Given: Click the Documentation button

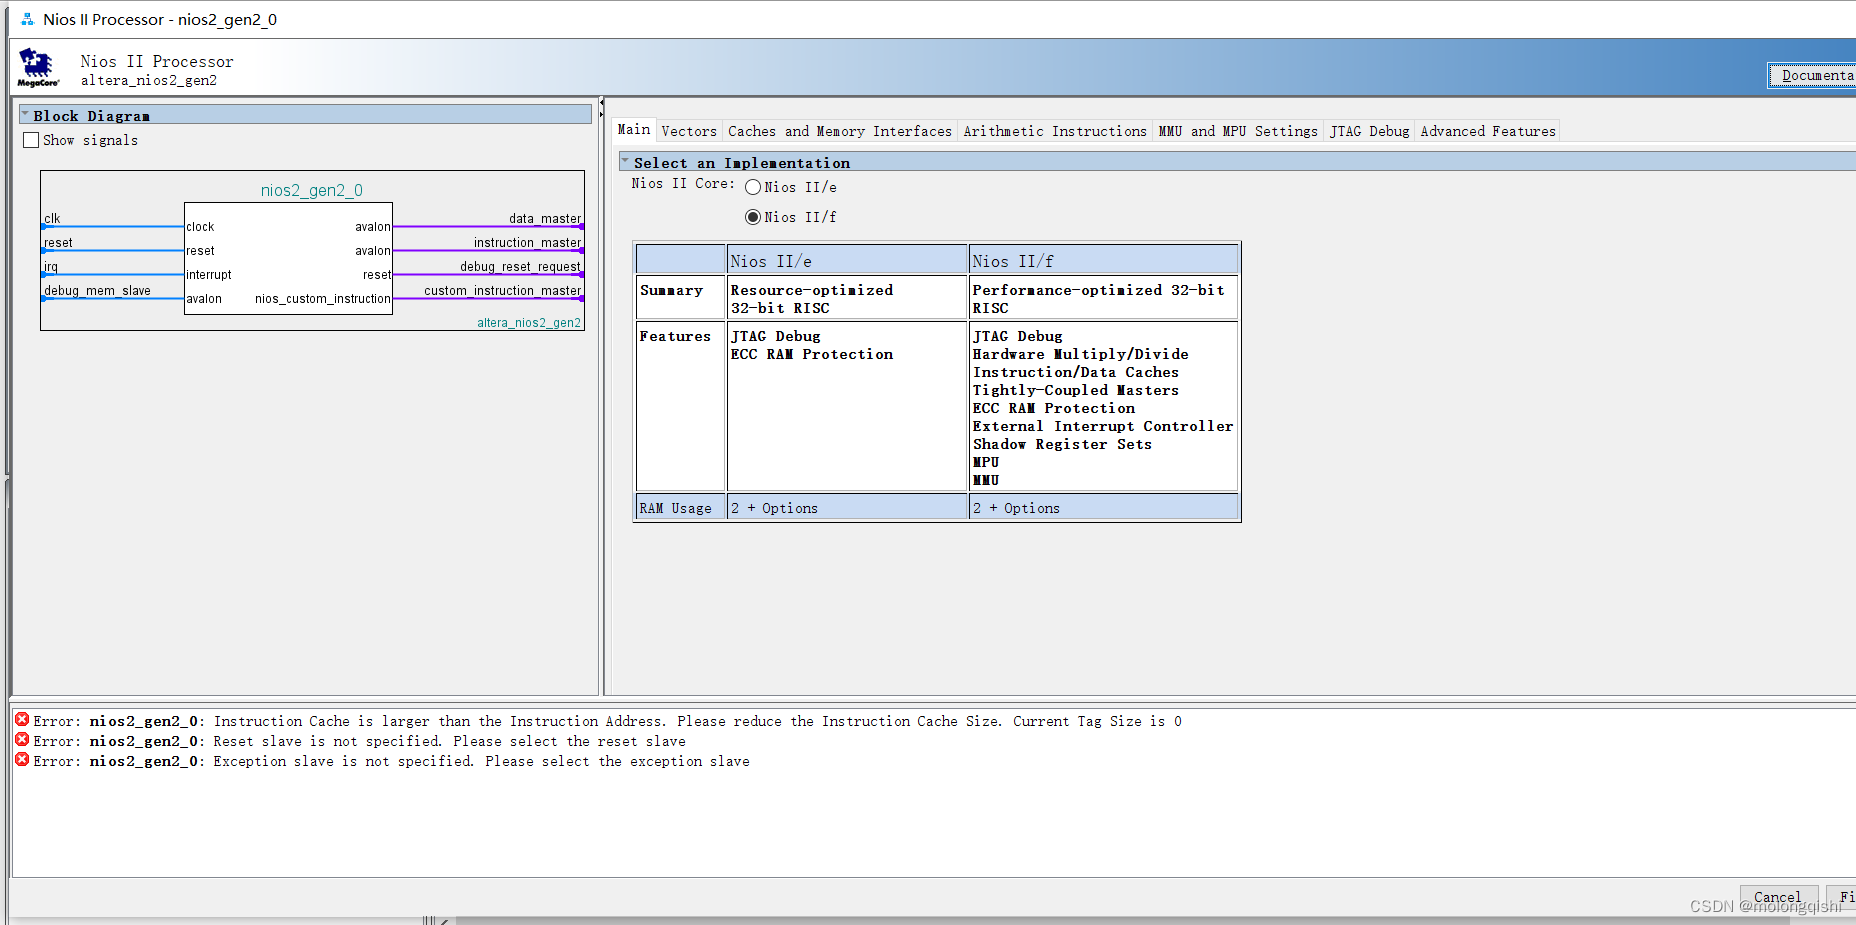Looking at the screenshot, I should [1812, 75].
